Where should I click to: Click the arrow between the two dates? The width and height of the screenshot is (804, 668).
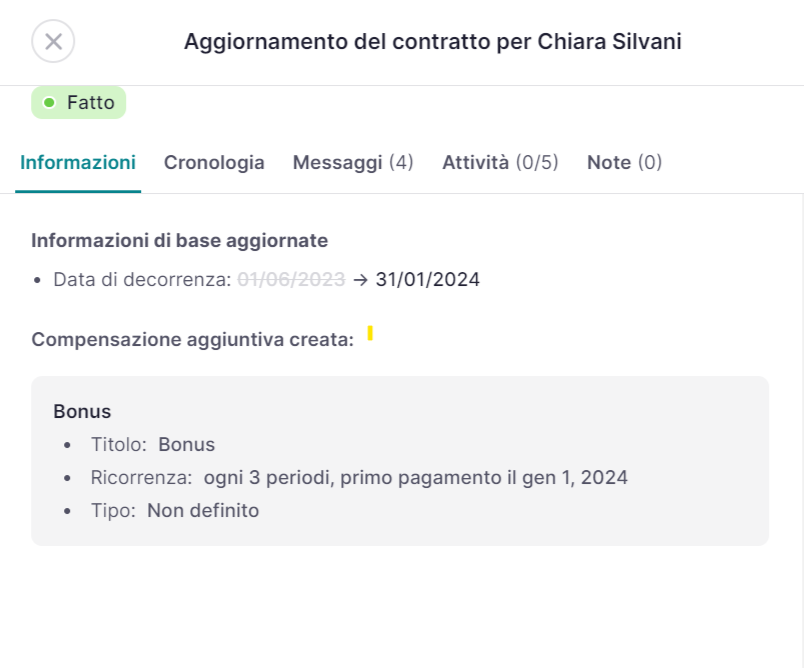click(x=360, y=280)
